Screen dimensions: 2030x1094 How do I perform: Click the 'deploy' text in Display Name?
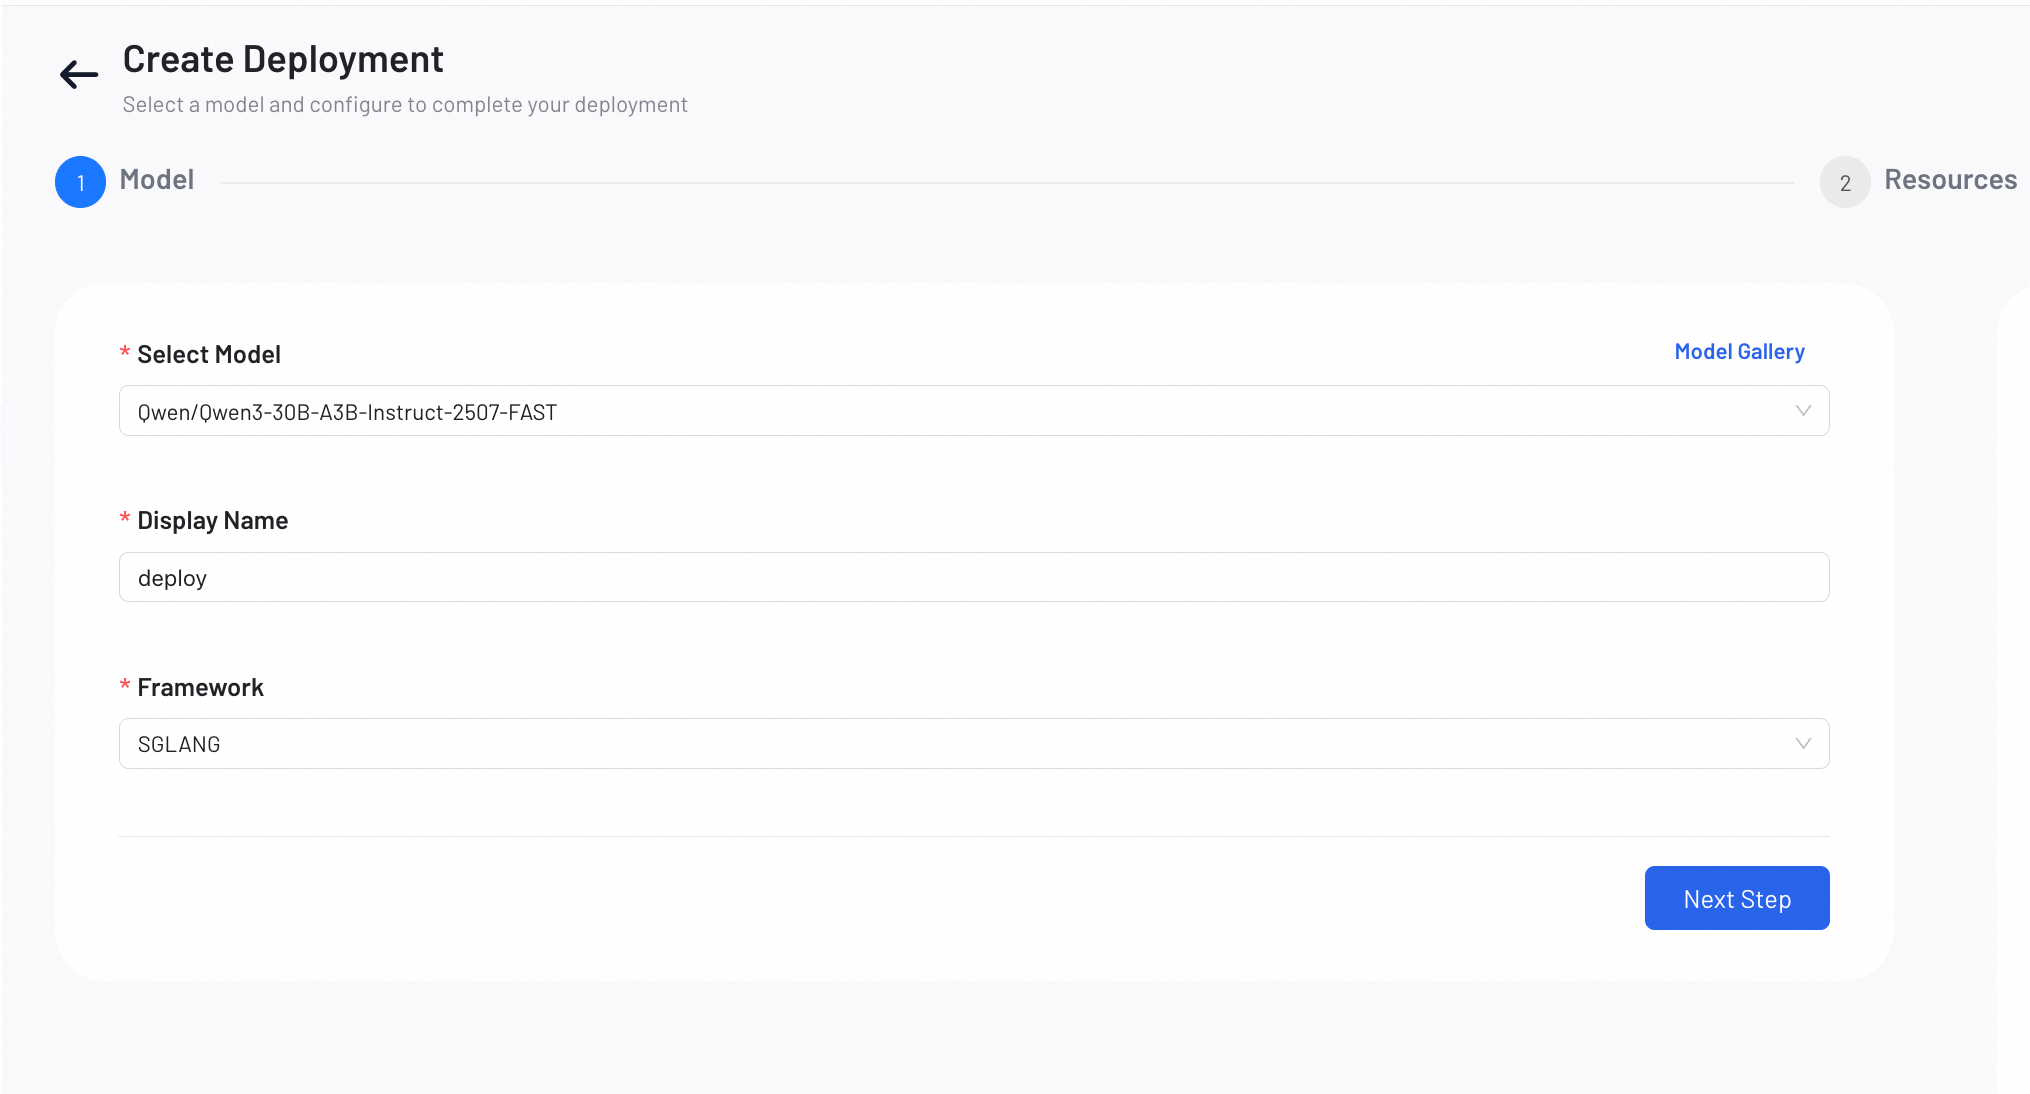tap(172, 579)
